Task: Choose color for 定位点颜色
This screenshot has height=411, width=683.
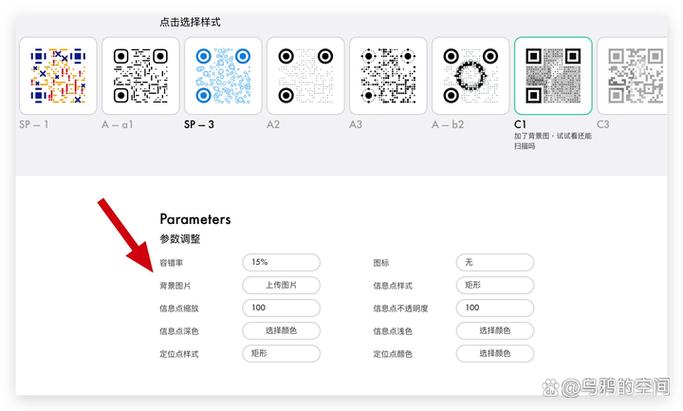Action: (x=495, y=353)
